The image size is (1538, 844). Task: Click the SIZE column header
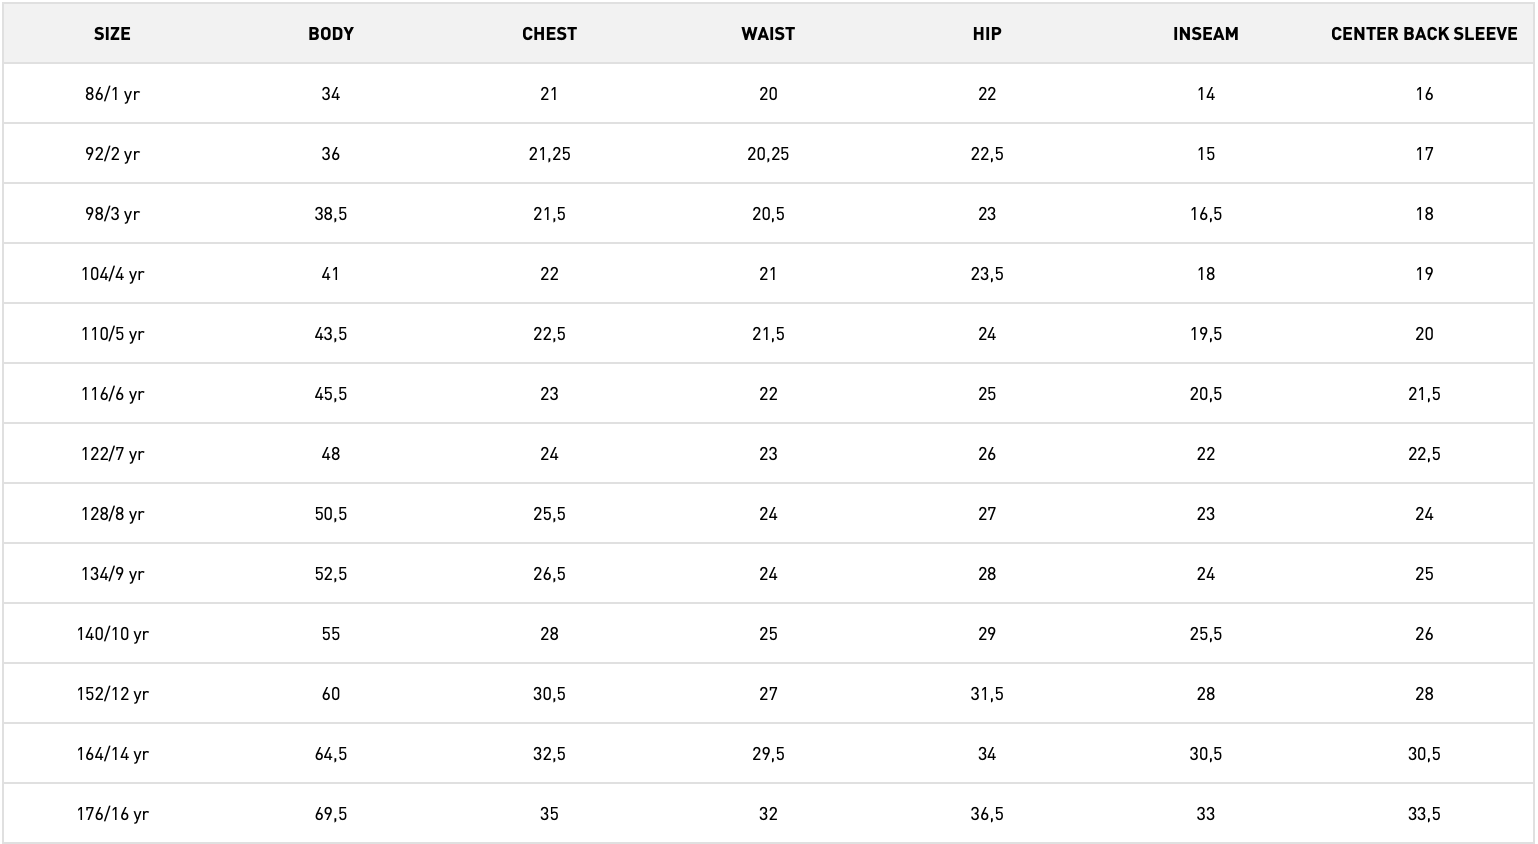pyautogui.click(x=112, y=34)
